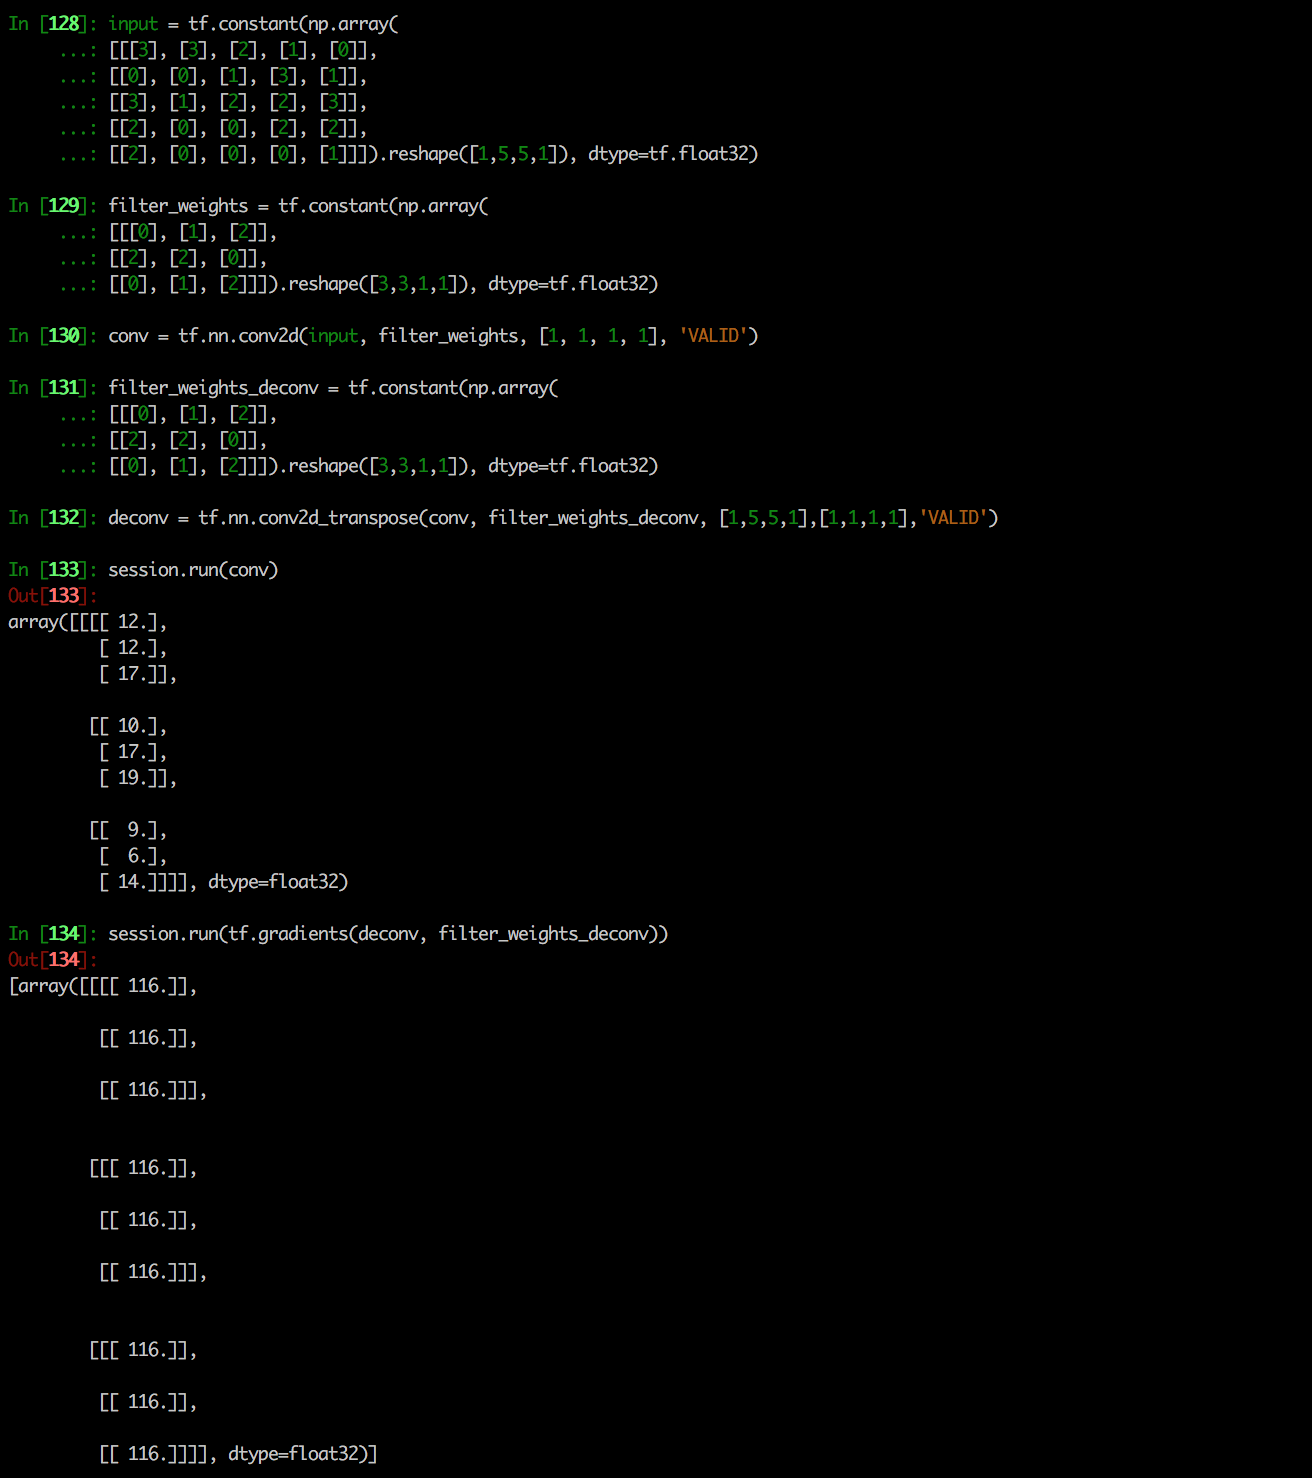Click the filter_weights_deconv variable name in line 131
This screenshot has height=1478, width=1312.
point(213,388)
